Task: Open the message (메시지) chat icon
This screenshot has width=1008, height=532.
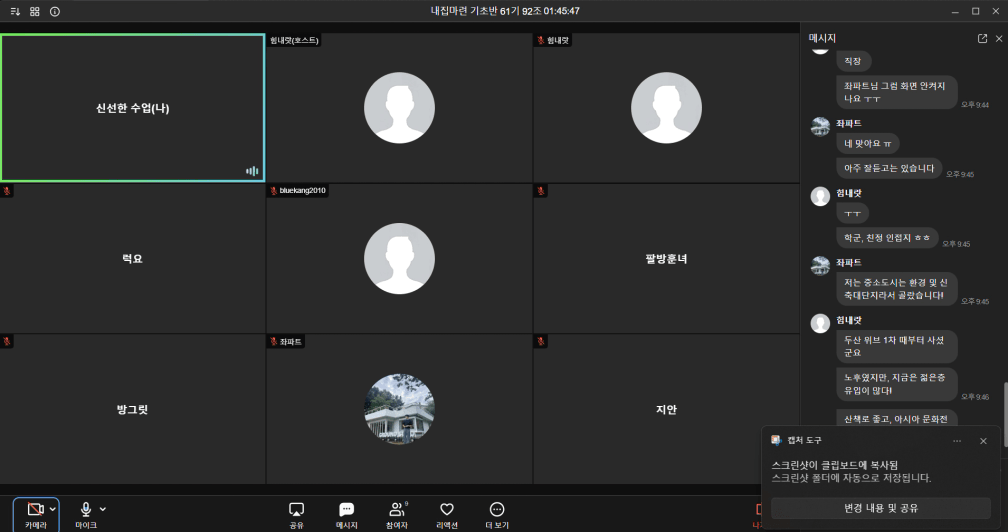Action: click(x=346, y=510)
